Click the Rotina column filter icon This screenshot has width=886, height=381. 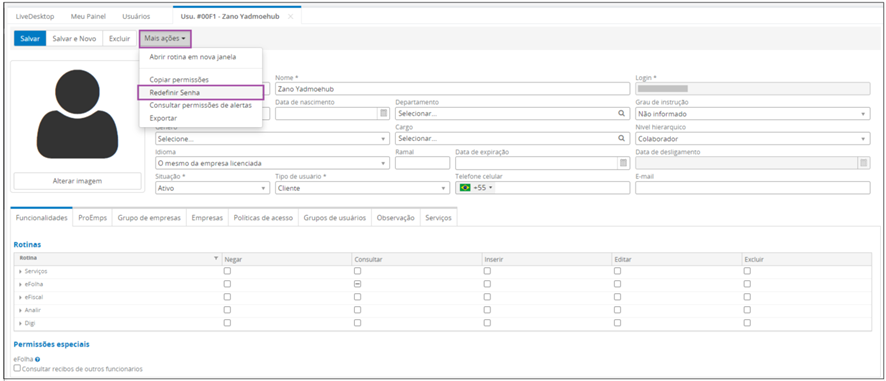pos(216,258)
